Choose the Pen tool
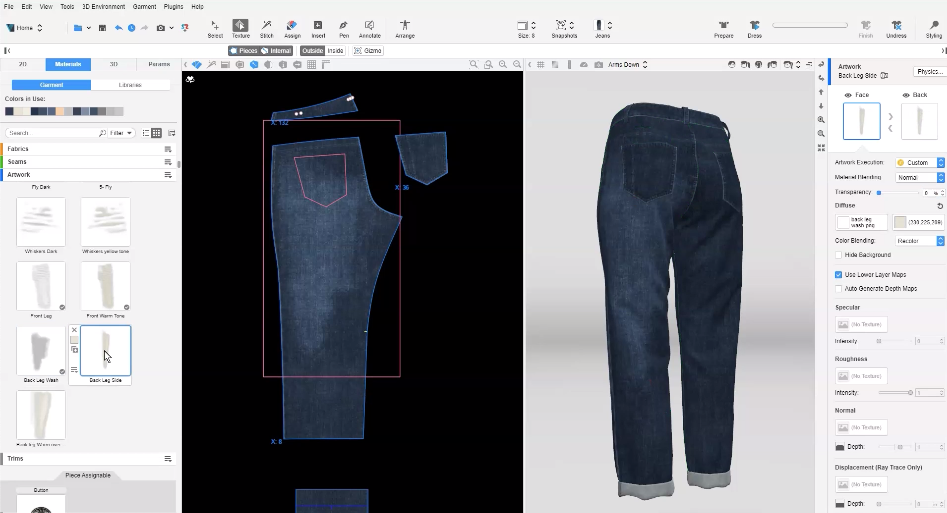The width and height of the screenshot is (947, 513). coord(344,28)
